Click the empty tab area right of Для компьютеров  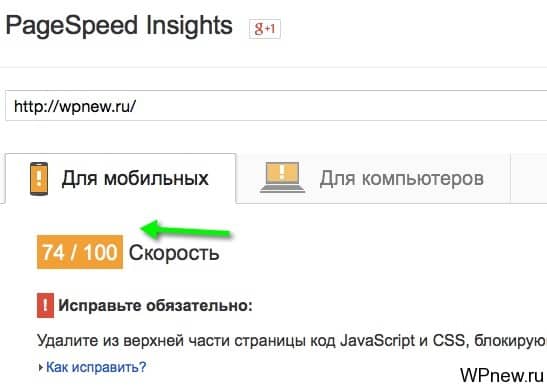pyautogui.click(x=529, y=178)
